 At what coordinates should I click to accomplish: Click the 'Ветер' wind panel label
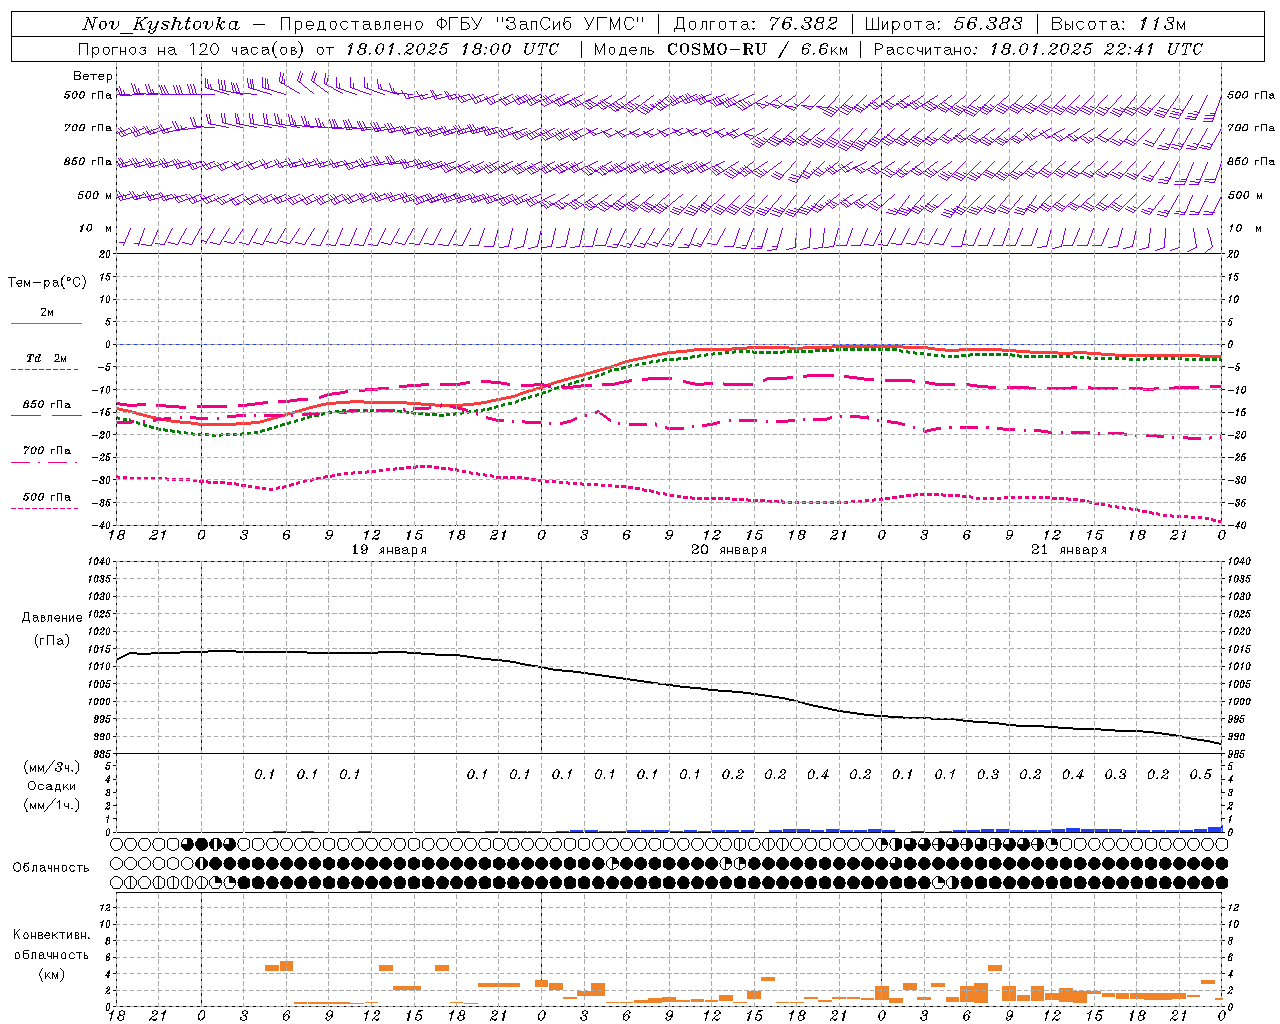tap(93, 76)
